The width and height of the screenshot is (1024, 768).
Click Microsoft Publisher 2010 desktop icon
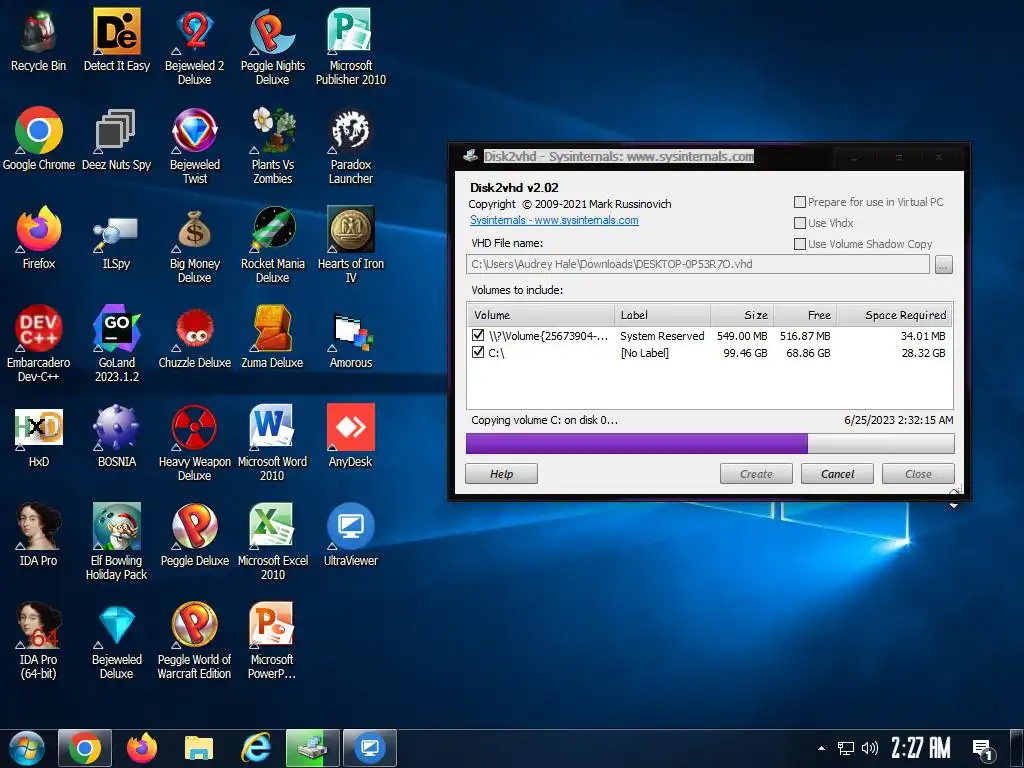pyautogui.click(x=351, y=46)
